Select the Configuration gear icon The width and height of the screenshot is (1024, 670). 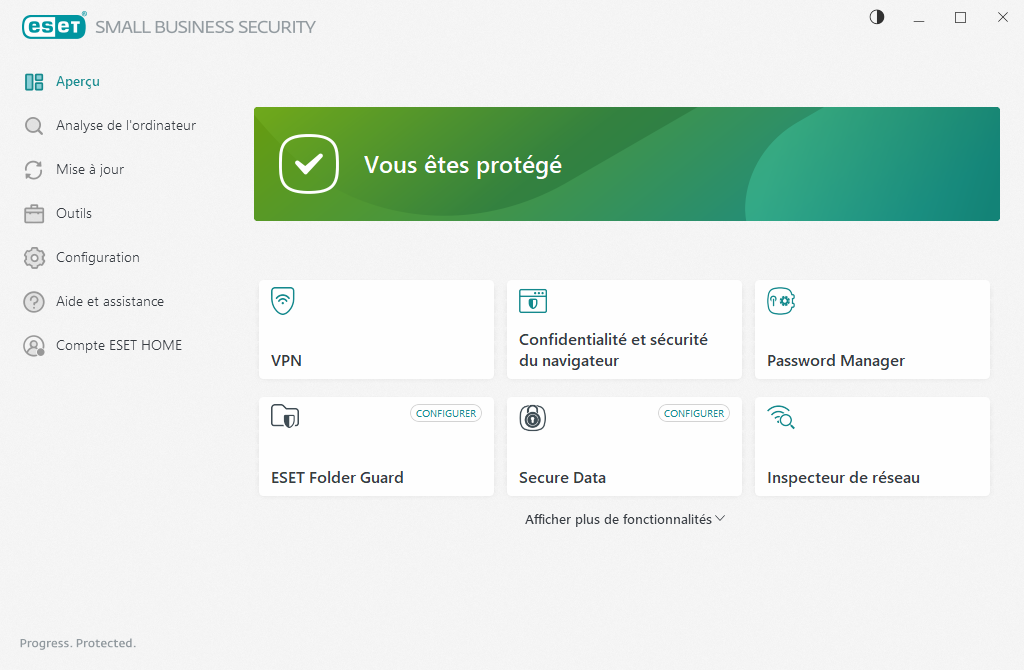pyautogui.click(x=33, y=257)
